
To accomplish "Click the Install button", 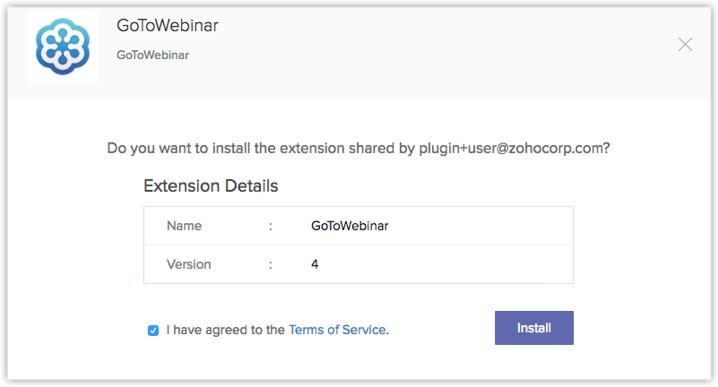I will [x=534, y=328].
